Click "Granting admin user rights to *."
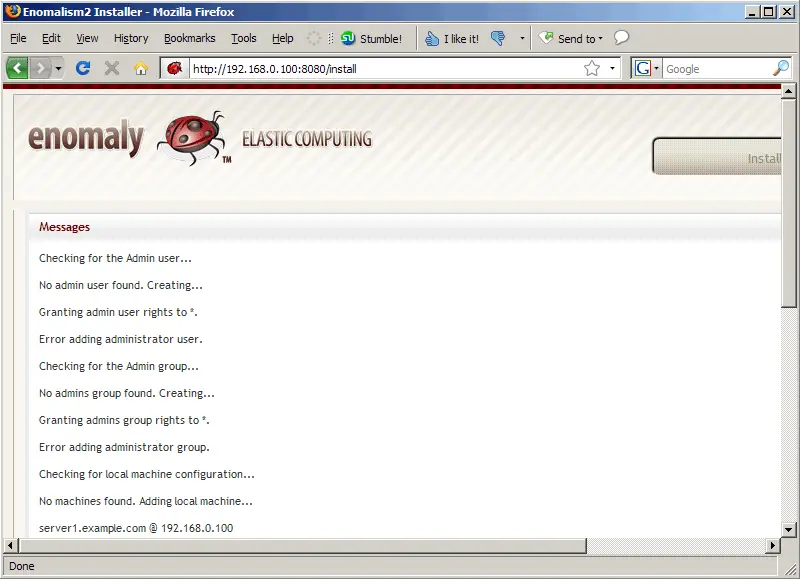 pyautogui.click(x=118, y=312)
